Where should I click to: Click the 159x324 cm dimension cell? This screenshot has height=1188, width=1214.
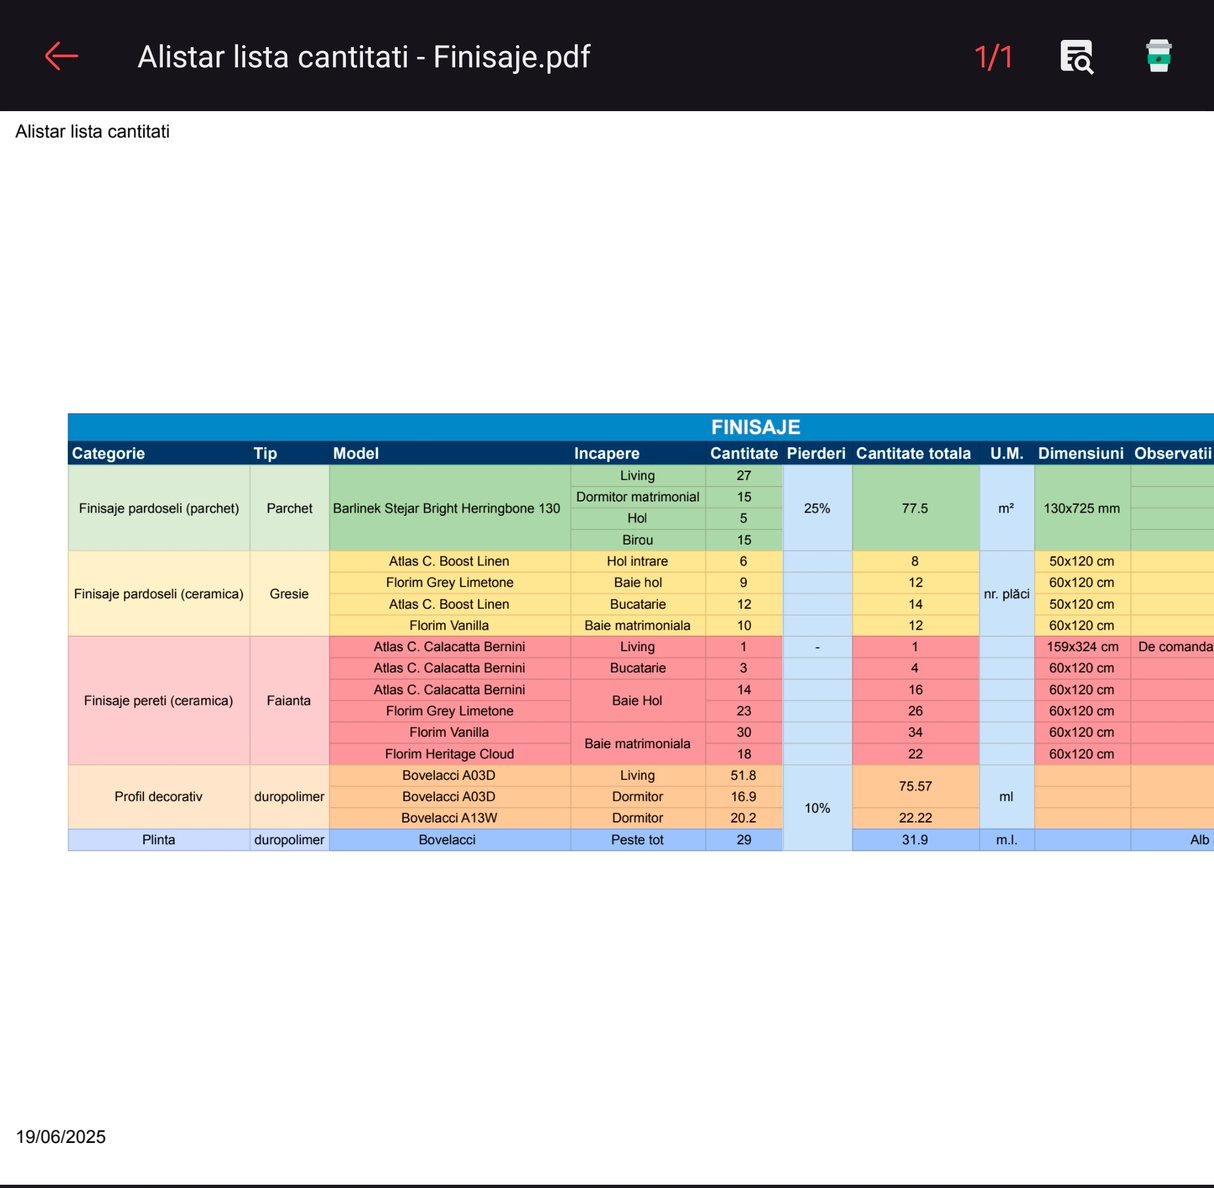click(x=1081, y=647)
